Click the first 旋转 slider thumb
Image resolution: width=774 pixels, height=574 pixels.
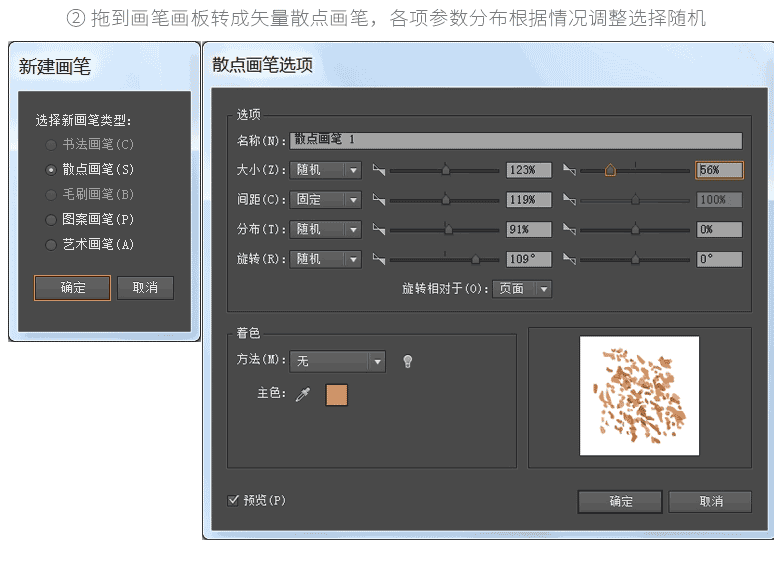(x=475, y=259)
